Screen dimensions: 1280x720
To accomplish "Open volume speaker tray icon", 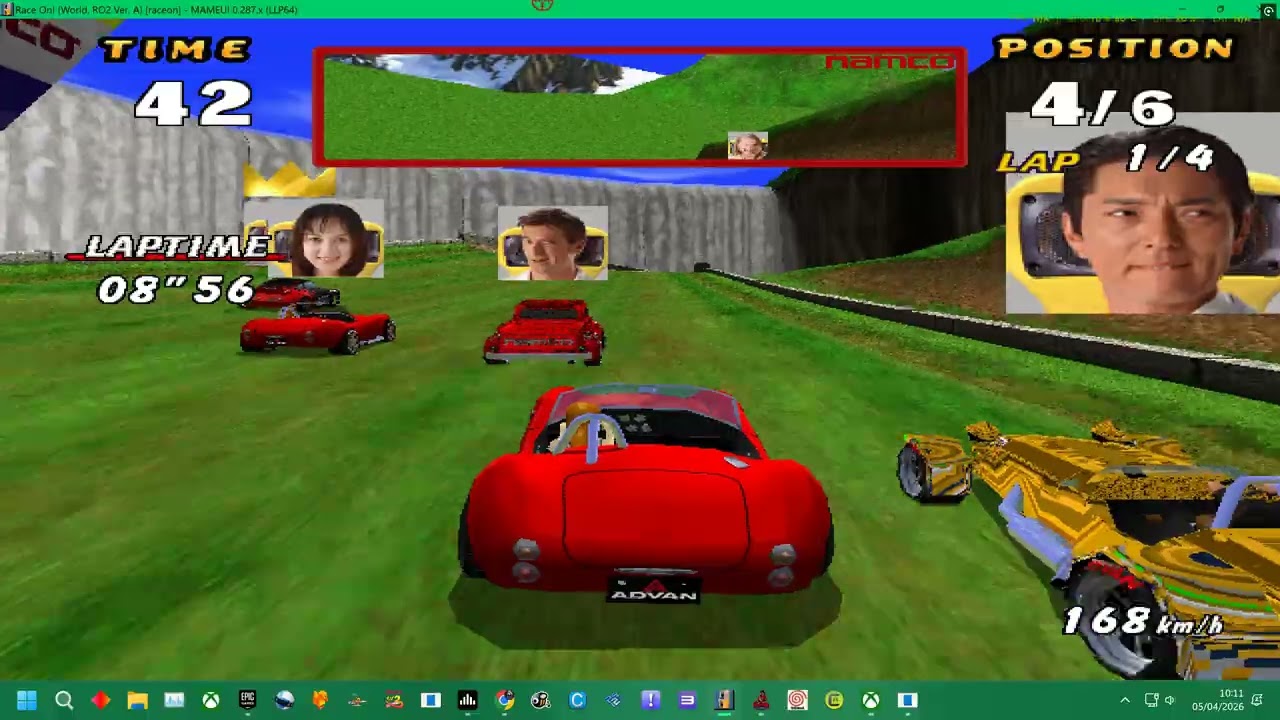I will click(1169, 700).
